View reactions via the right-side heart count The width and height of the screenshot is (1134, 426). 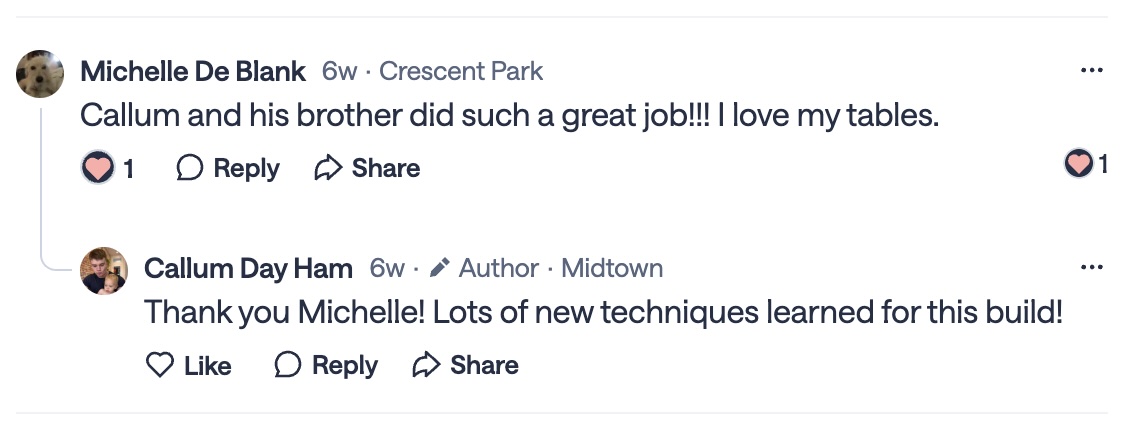tap(1086, 164)
